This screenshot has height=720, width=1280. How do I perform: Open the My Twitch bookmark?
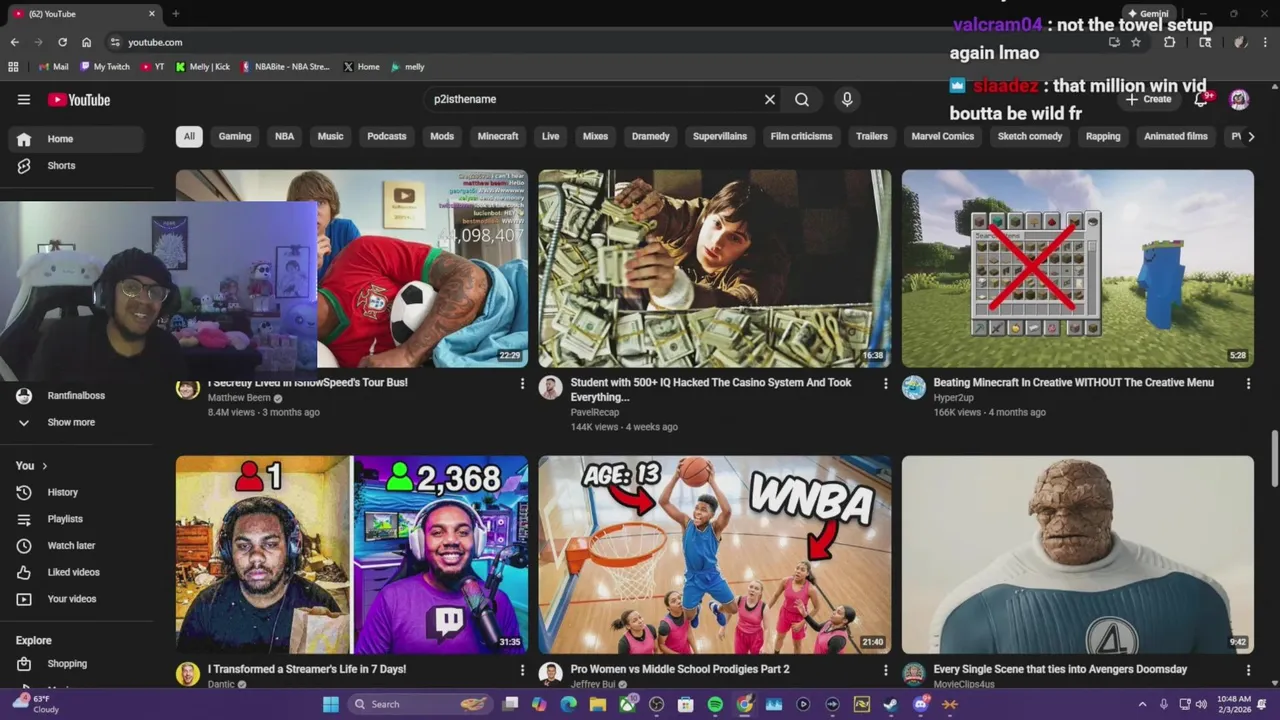[x=105, y=67]
